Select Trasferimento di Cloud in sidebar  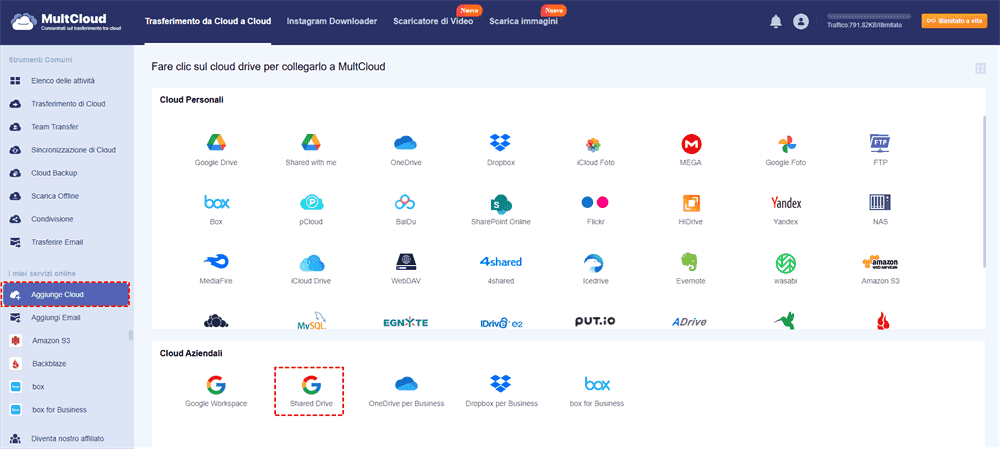(x=67, y=104)
